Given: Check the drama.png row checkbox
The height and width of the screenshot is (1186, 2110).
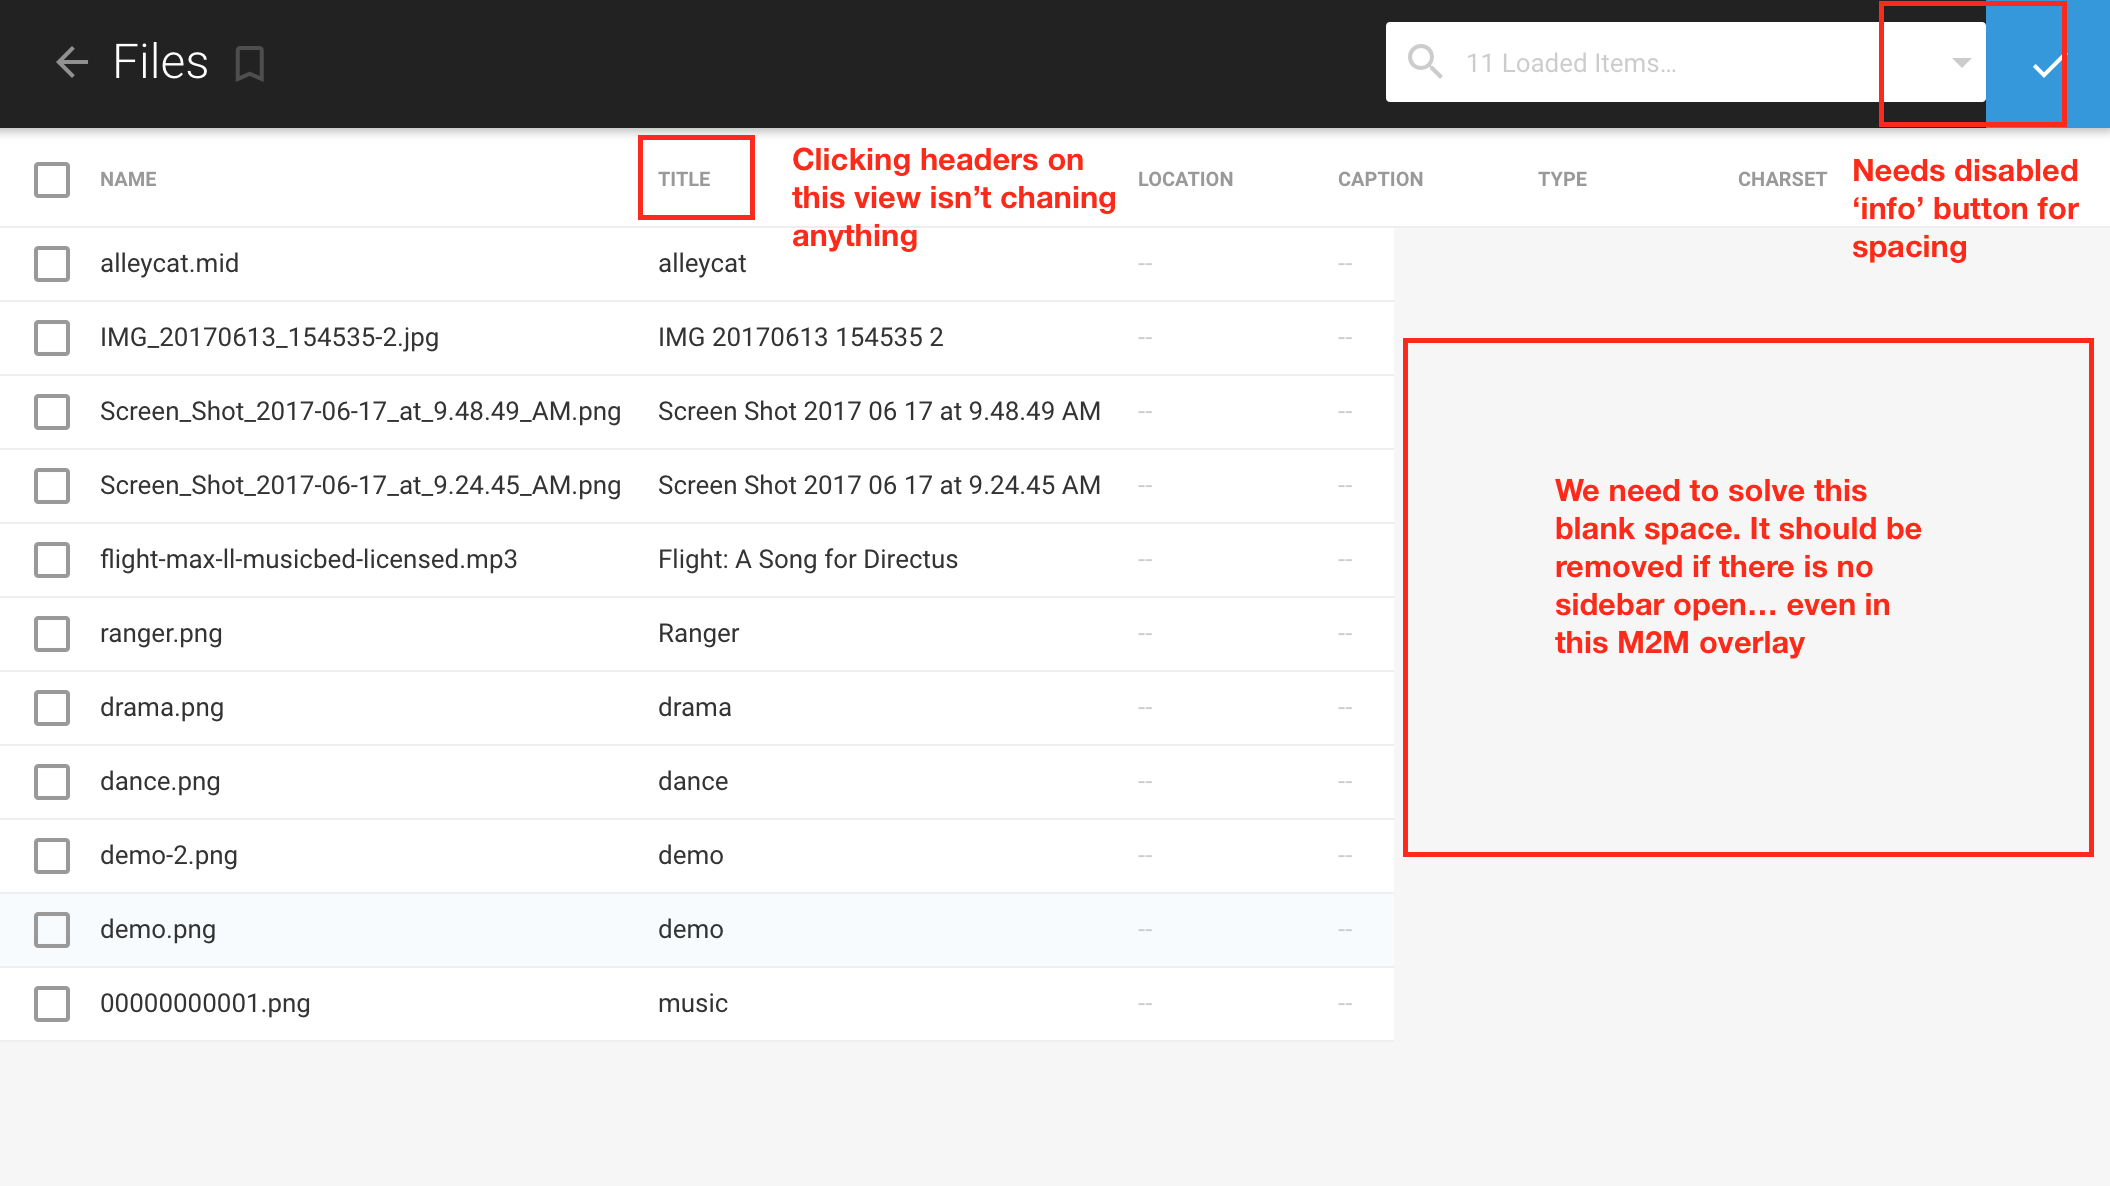Looking at the screenshot, I should pyautogui.click(x=52, y=708).
